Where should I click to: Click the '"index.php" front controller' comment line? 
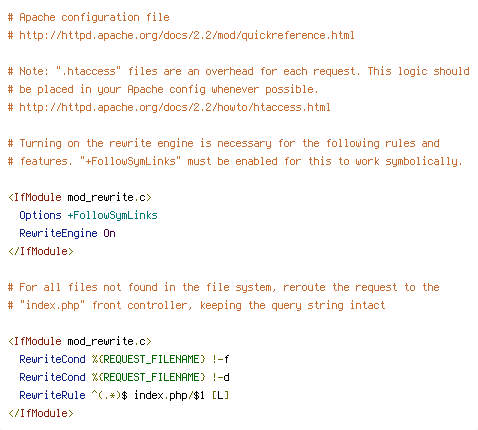tap(197, 305)
